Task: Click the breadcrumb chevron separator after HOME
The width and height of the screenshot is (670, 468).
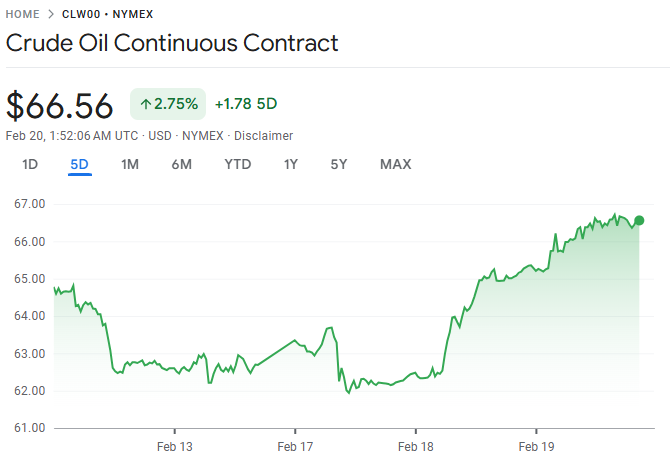Action: click(x=50, y=15)
